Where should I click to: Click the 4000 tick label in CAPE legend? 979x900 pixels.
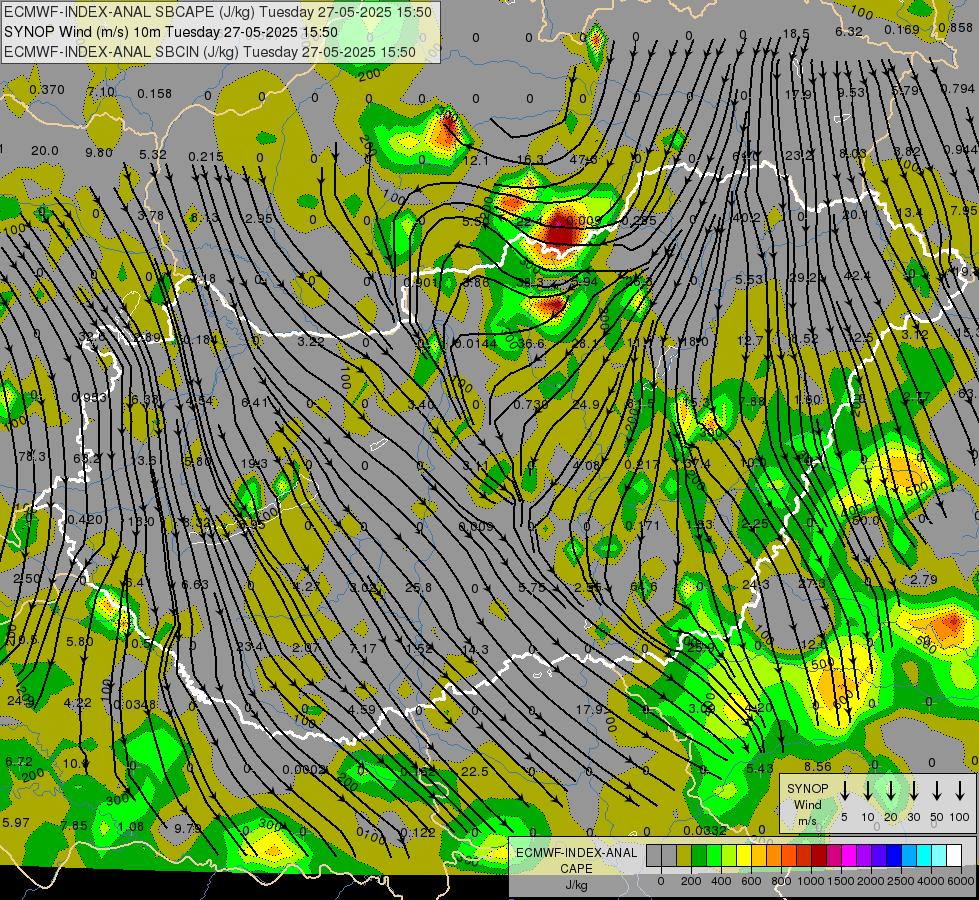coord(931,881)
